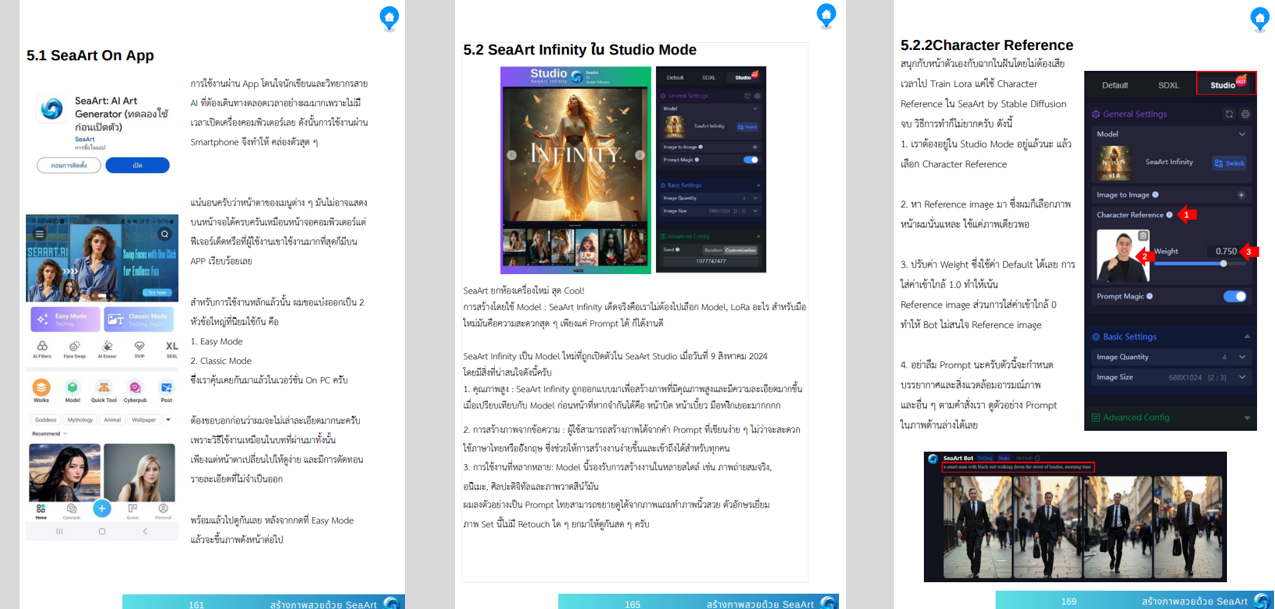
Task: Expand the Model chevron on page 169
Action: 1242,134
